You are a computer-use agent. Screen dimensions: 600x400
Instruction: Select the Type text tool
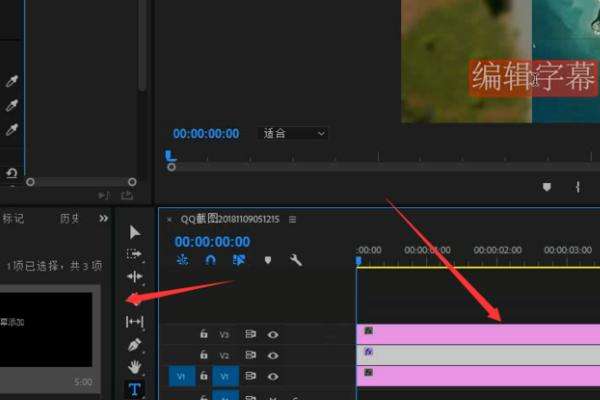135,389
